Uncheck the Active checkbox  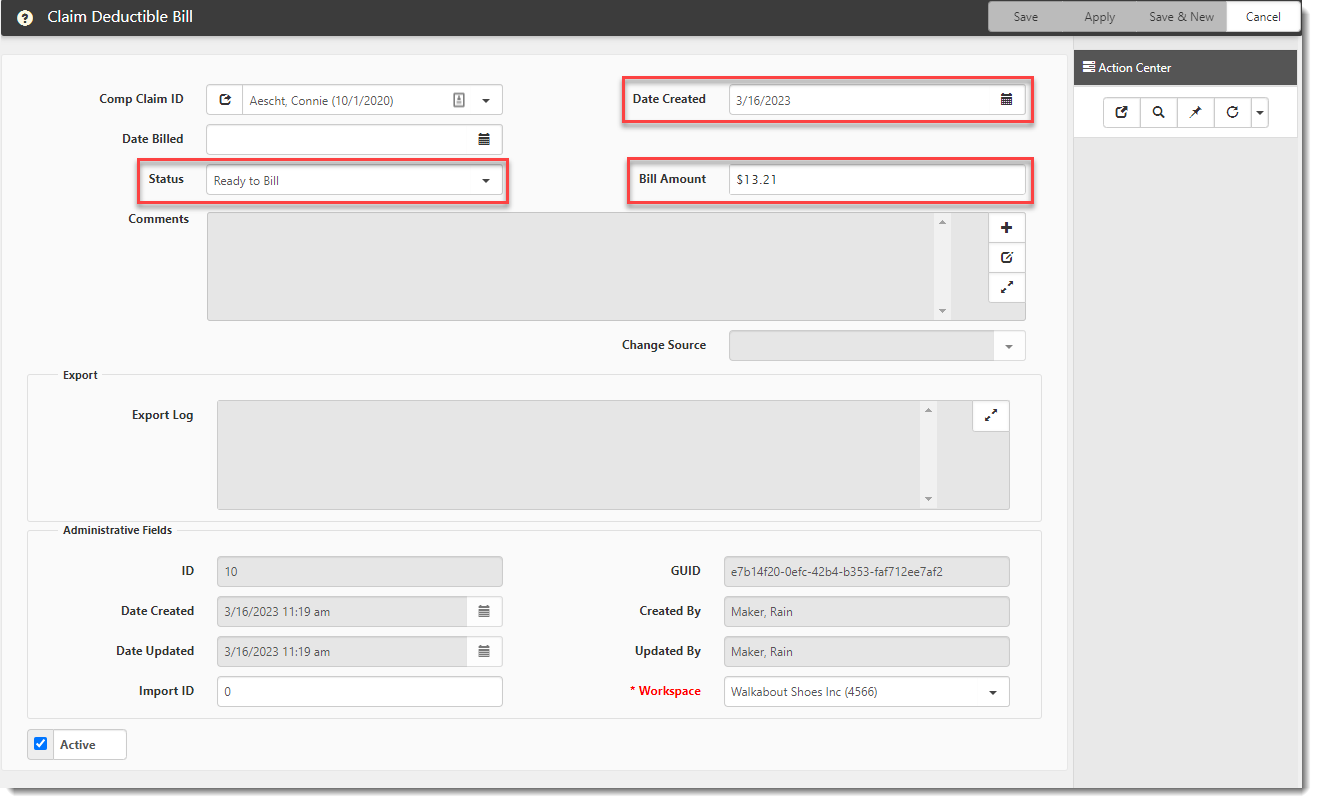pos(41,744)
